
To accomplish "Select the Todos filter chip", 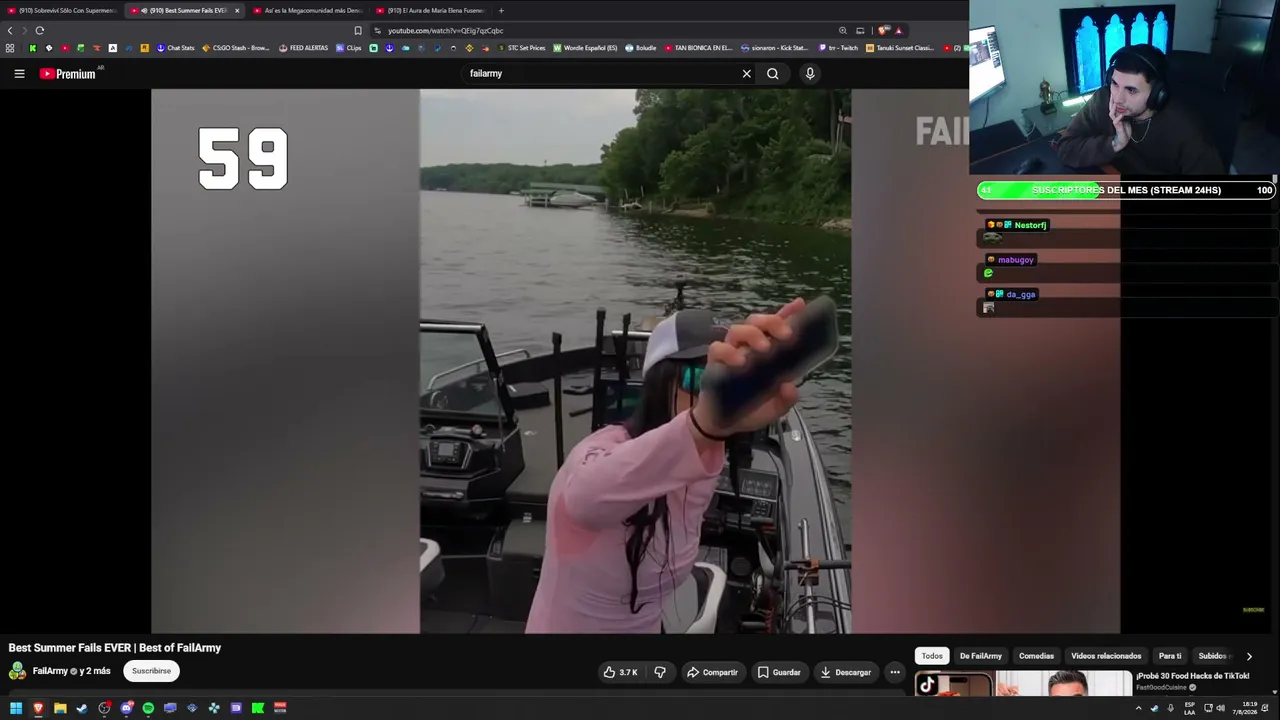I will 932,656.
